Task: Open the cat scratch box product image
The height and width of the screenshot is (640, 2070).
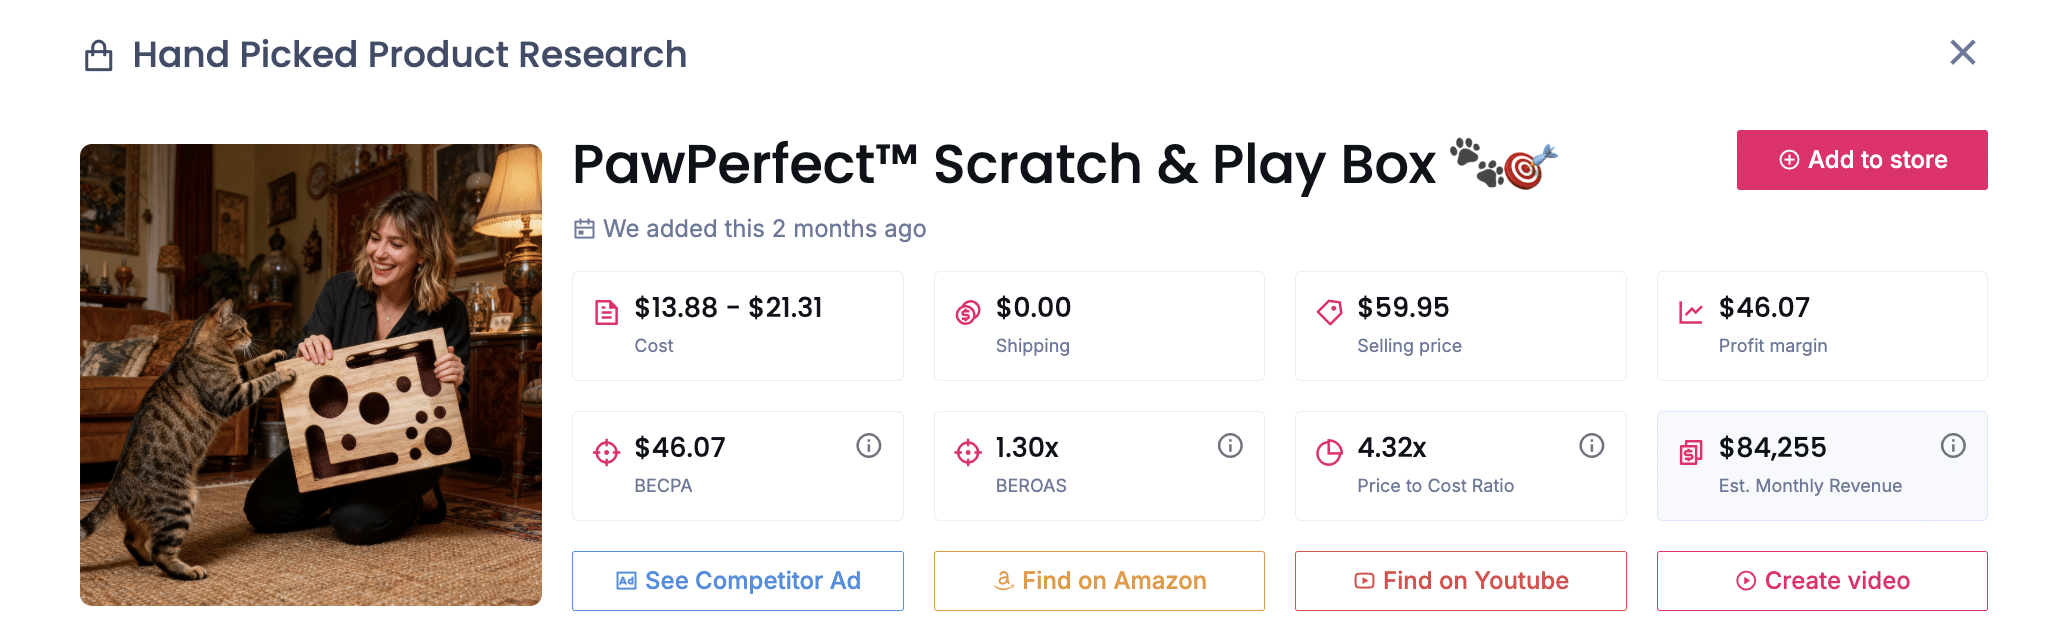Action: point(311,375)
